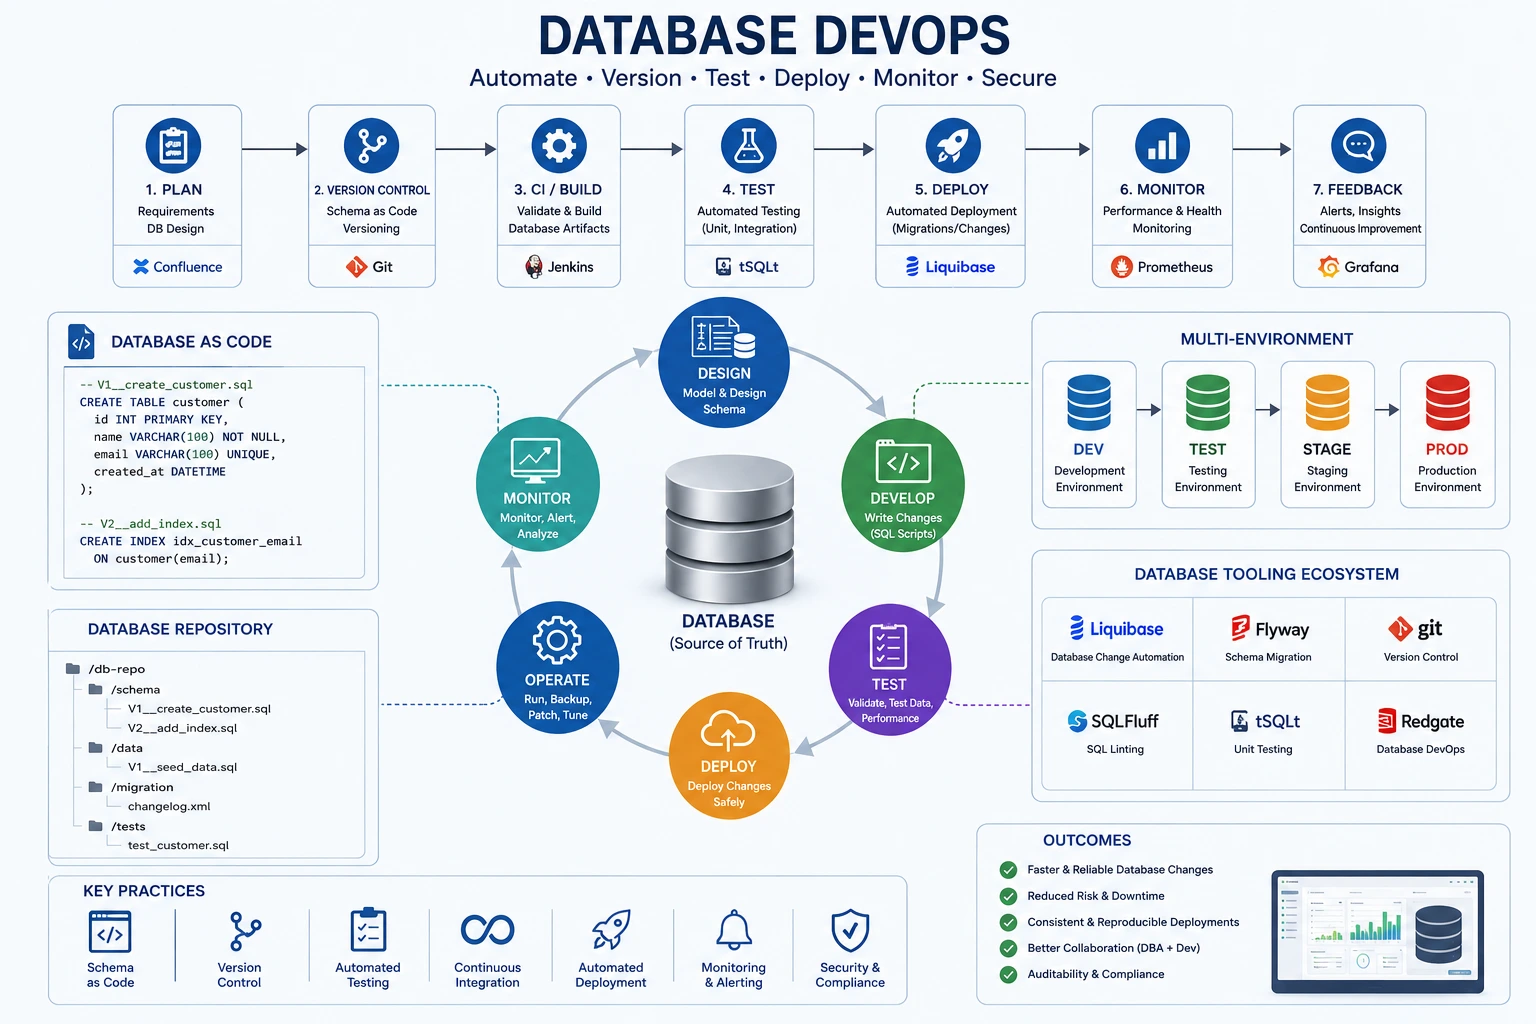Click the TEST green database icon
The image size is (1536, 1024).
click(x=1208, y=402)
